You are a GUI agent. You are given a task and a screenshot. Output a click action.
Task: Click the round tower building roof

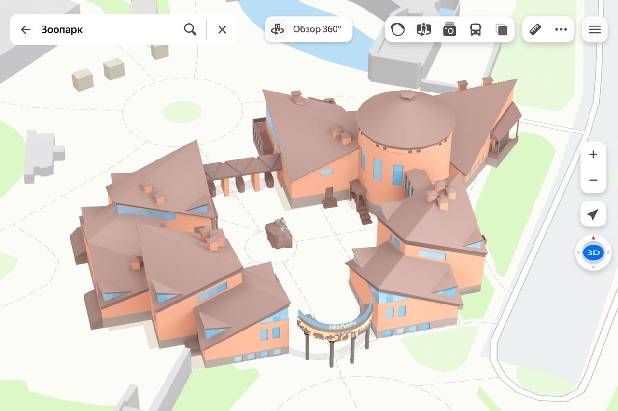(406, 118)
